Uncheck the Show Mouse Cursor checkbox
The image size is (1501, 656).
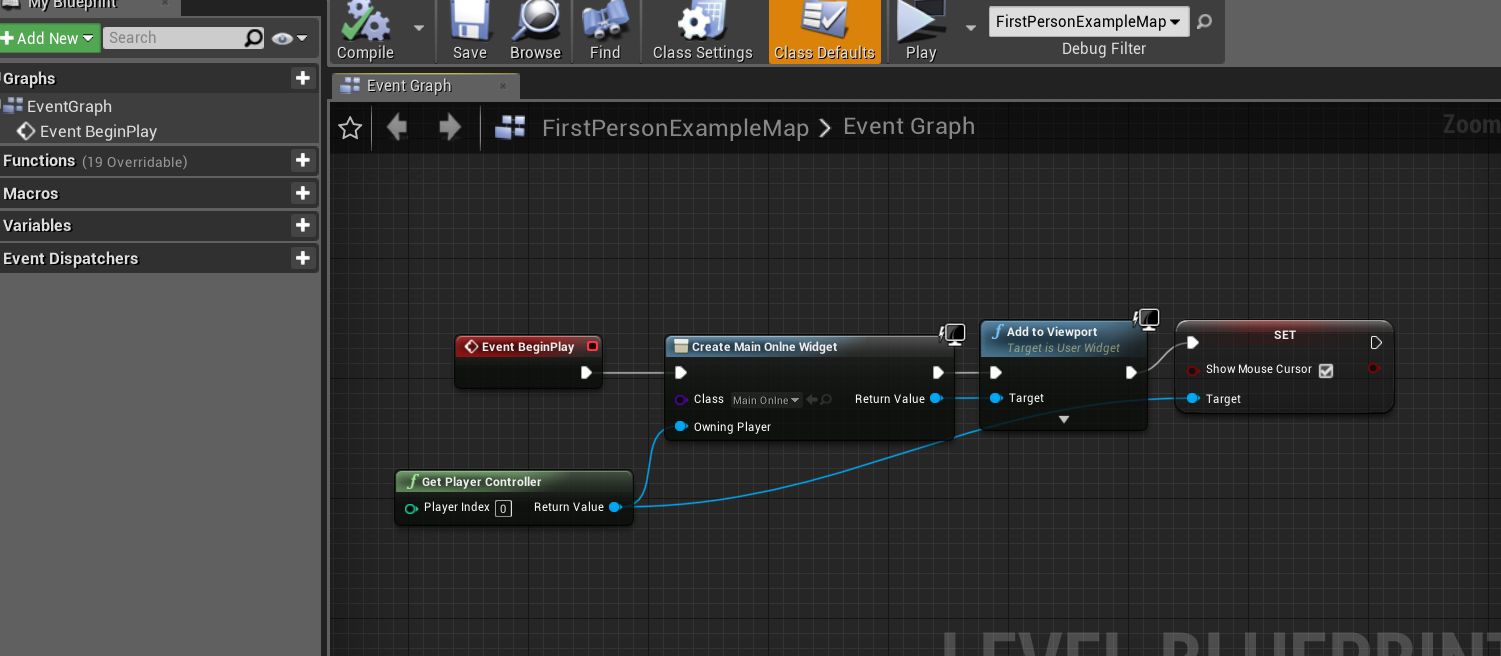click(1326, 369)
